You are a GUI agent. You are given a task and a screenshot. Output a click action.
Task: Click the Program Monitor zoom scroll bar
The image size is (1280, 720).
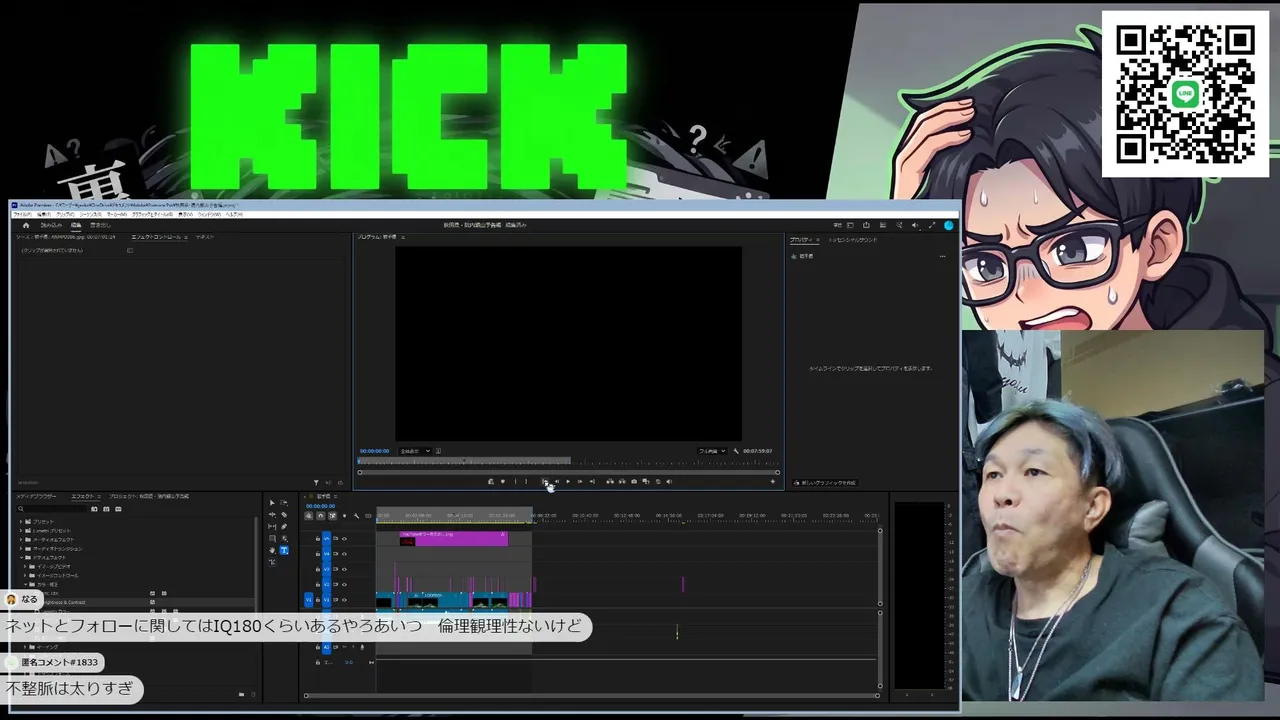pos(567,472)
